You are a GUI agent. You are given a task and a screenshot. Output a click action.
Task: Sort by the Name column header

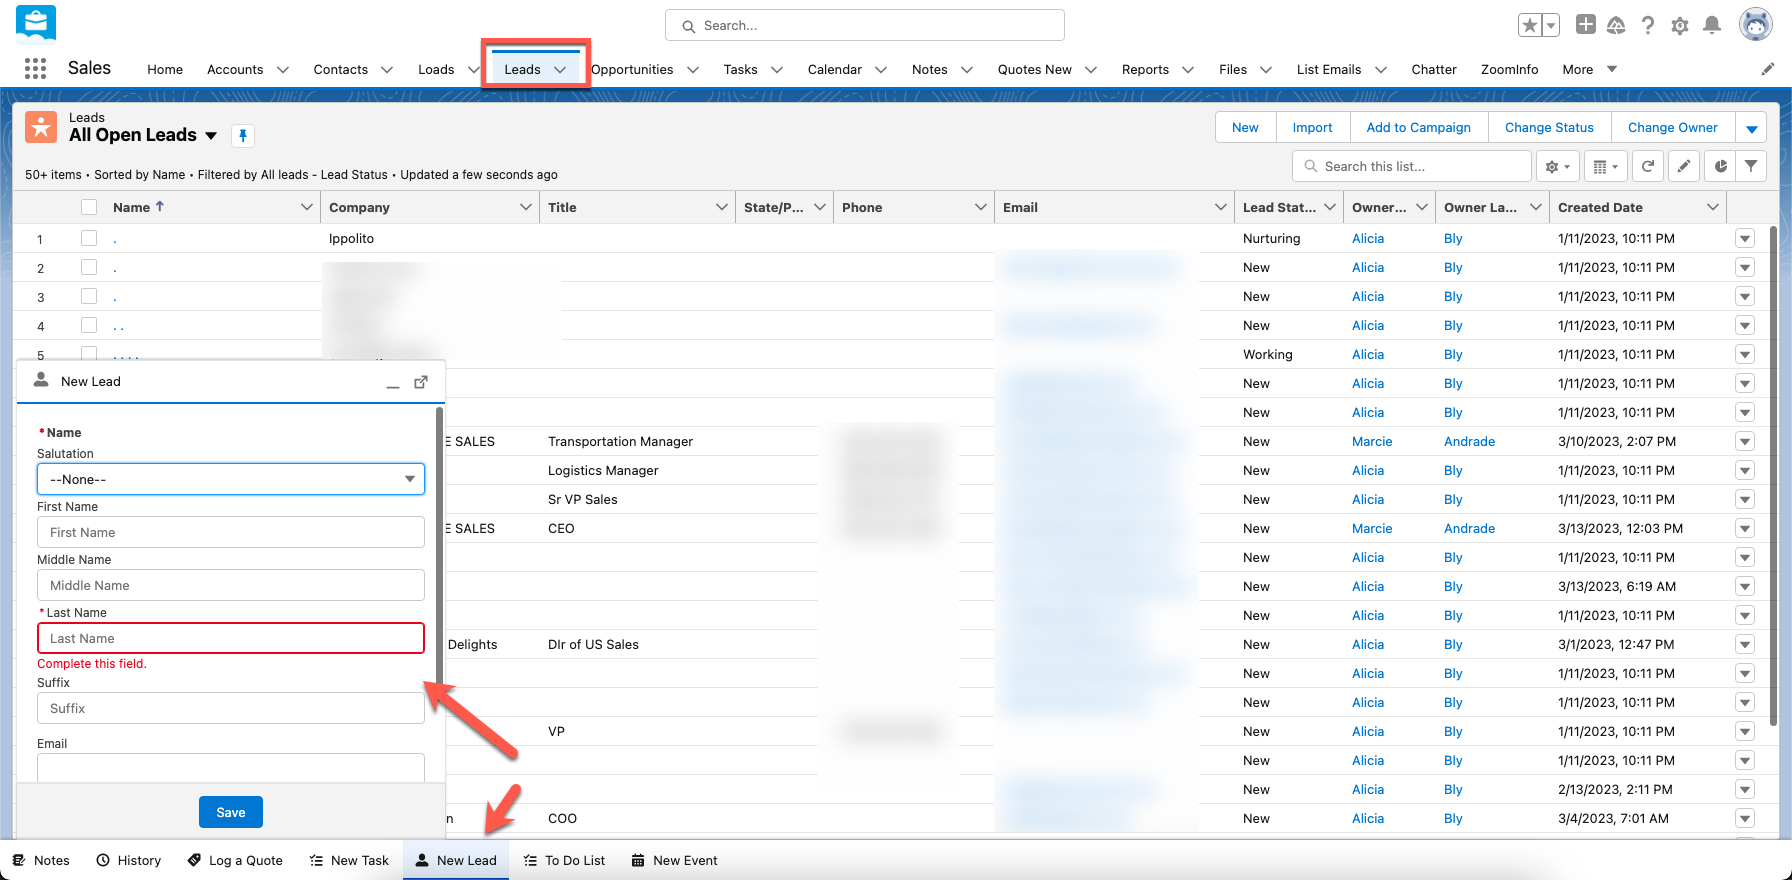point(131,207)
